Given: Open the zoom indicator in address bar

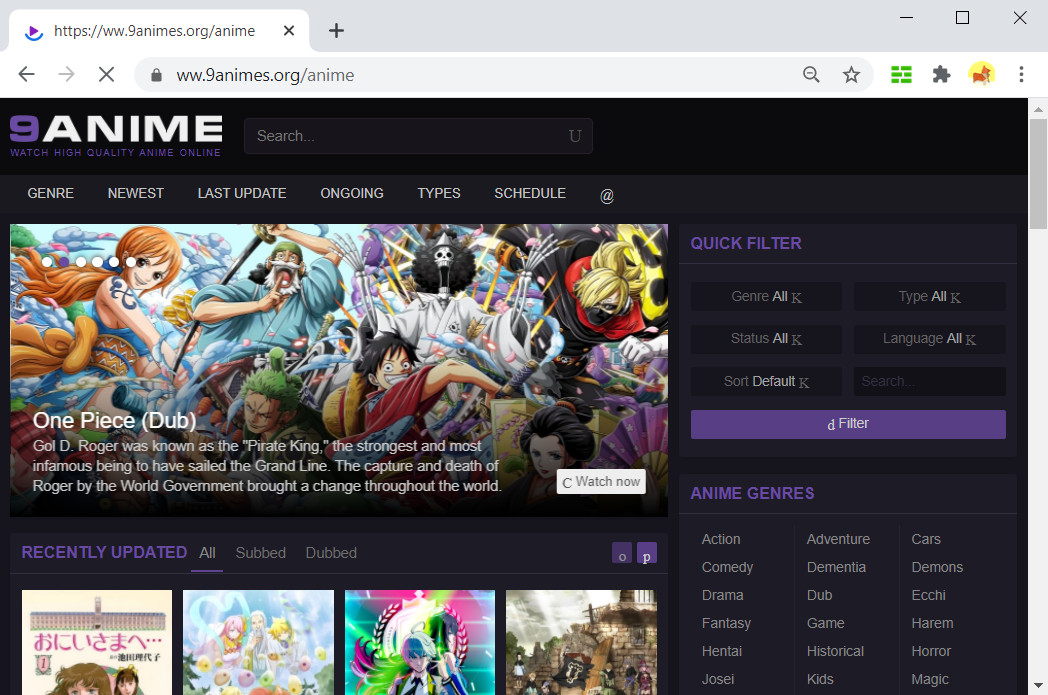Looking at the screenshot, I should 811,75.
